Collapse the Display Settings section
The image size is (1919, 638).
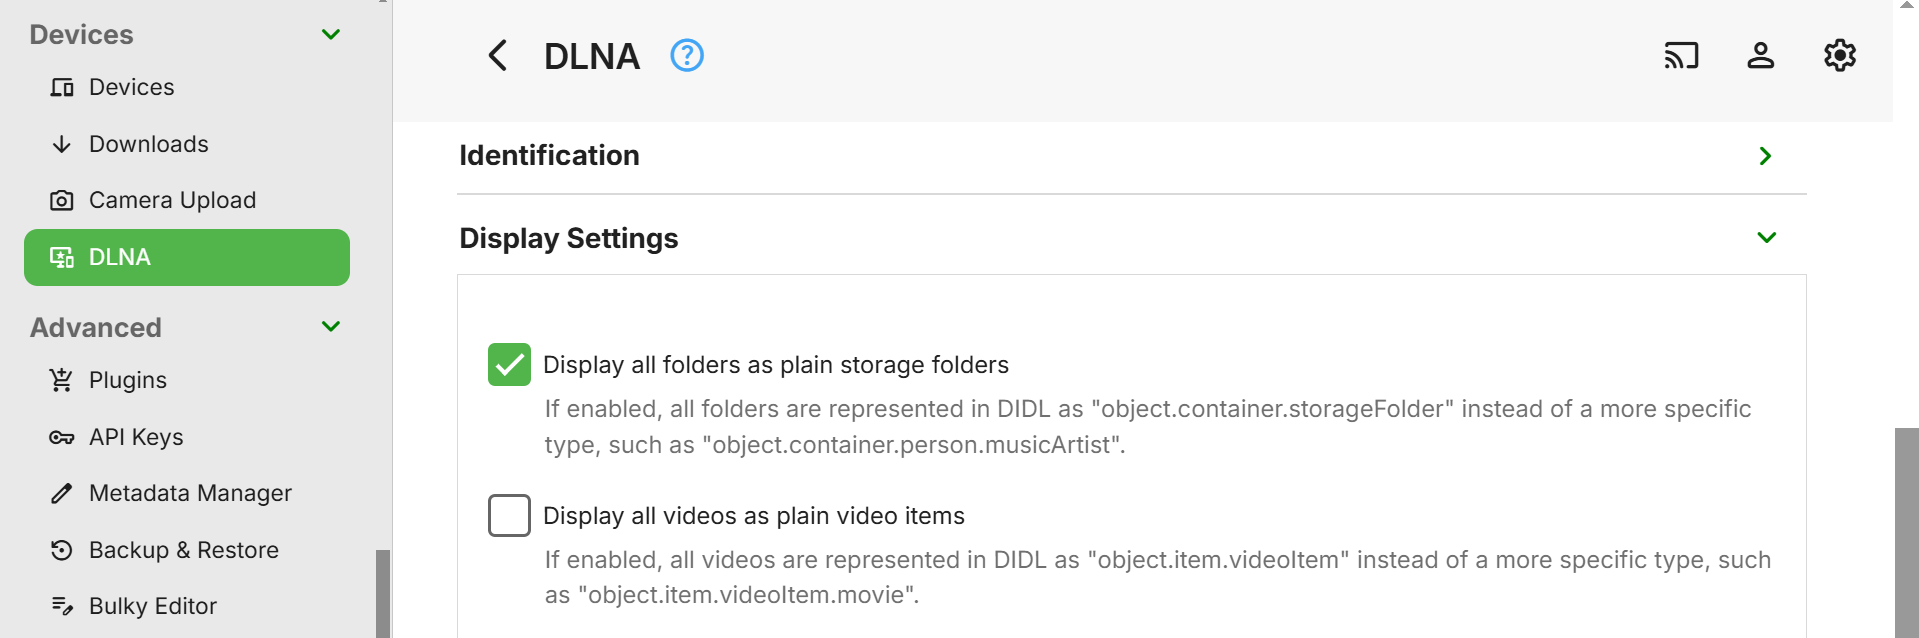[1766, 238]
